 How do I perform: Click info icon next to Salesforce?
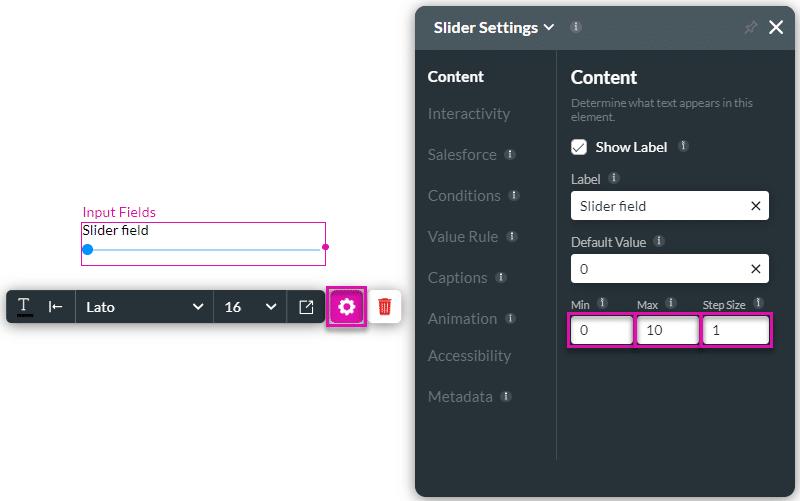pos(510,155)
